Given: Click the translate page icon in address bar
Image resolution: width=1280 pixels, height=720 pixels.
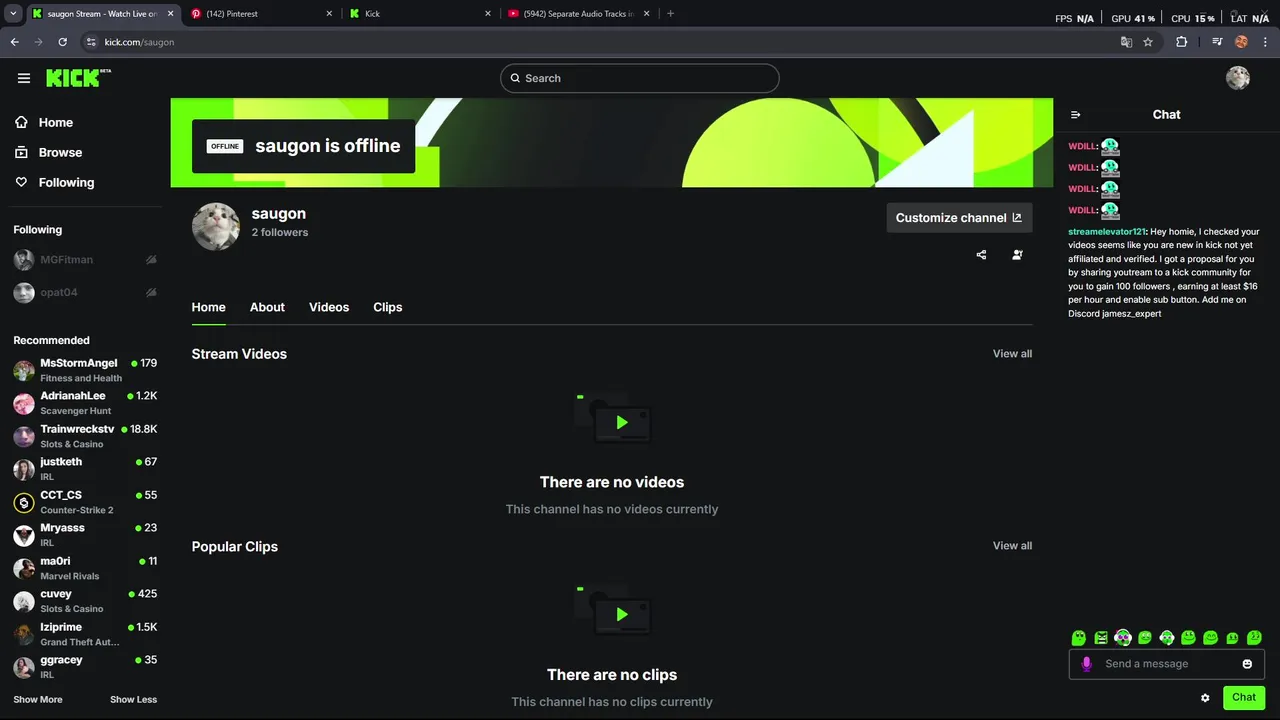Looking at the screenshot, I should (x=1126, y=42).
